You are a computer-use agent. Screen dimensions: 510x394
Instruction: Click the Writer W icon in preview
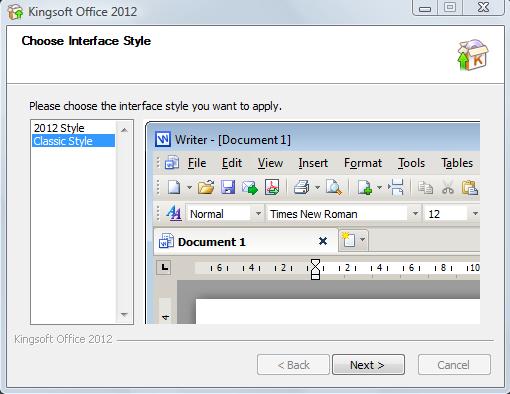163,139
